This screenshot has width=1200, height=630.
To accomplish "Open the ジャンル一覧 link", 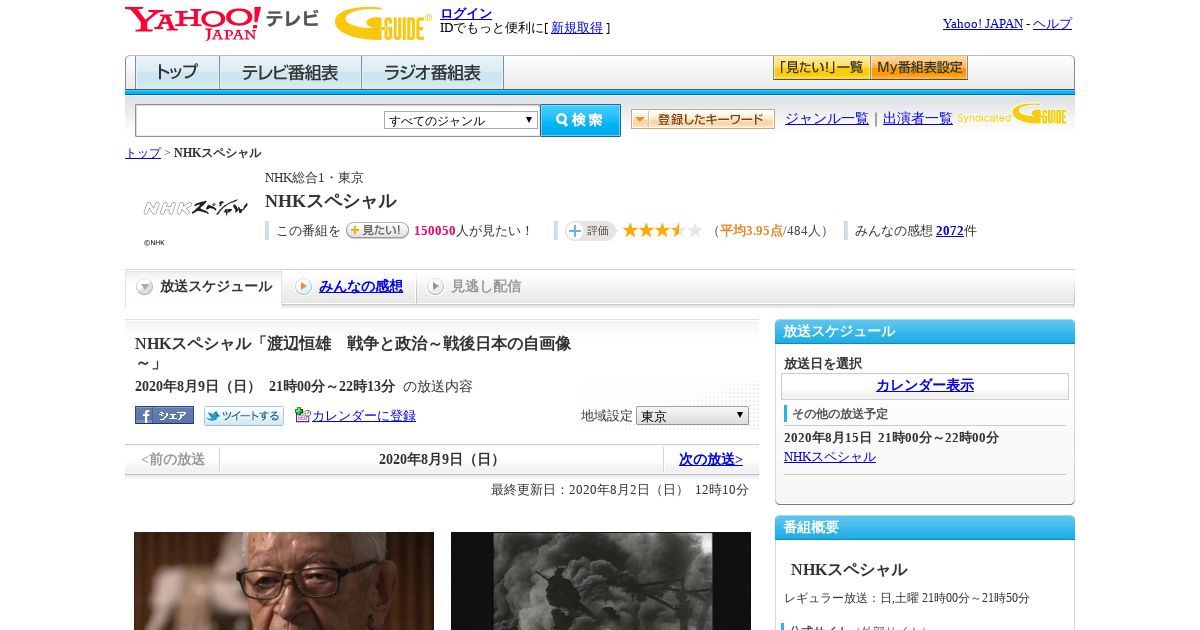I will [827, 118].
